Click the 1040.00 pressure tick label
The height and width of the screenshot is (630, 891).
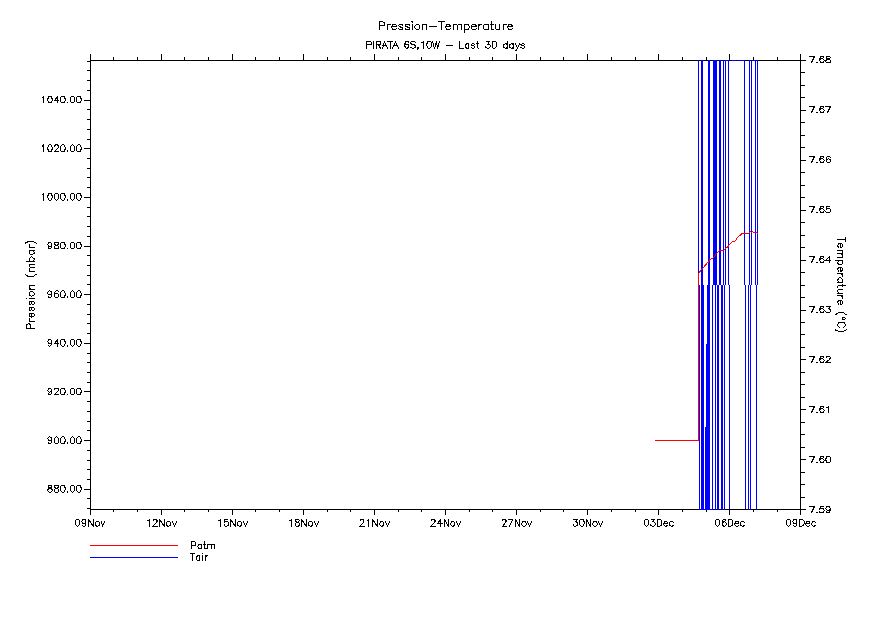tap(62, 100)
